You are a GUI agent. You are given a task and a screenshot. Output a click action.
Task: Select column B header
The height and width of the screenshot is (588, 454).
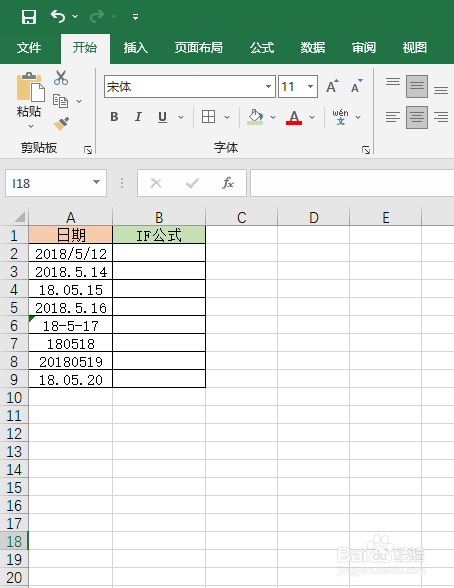(x=159, y=217)
